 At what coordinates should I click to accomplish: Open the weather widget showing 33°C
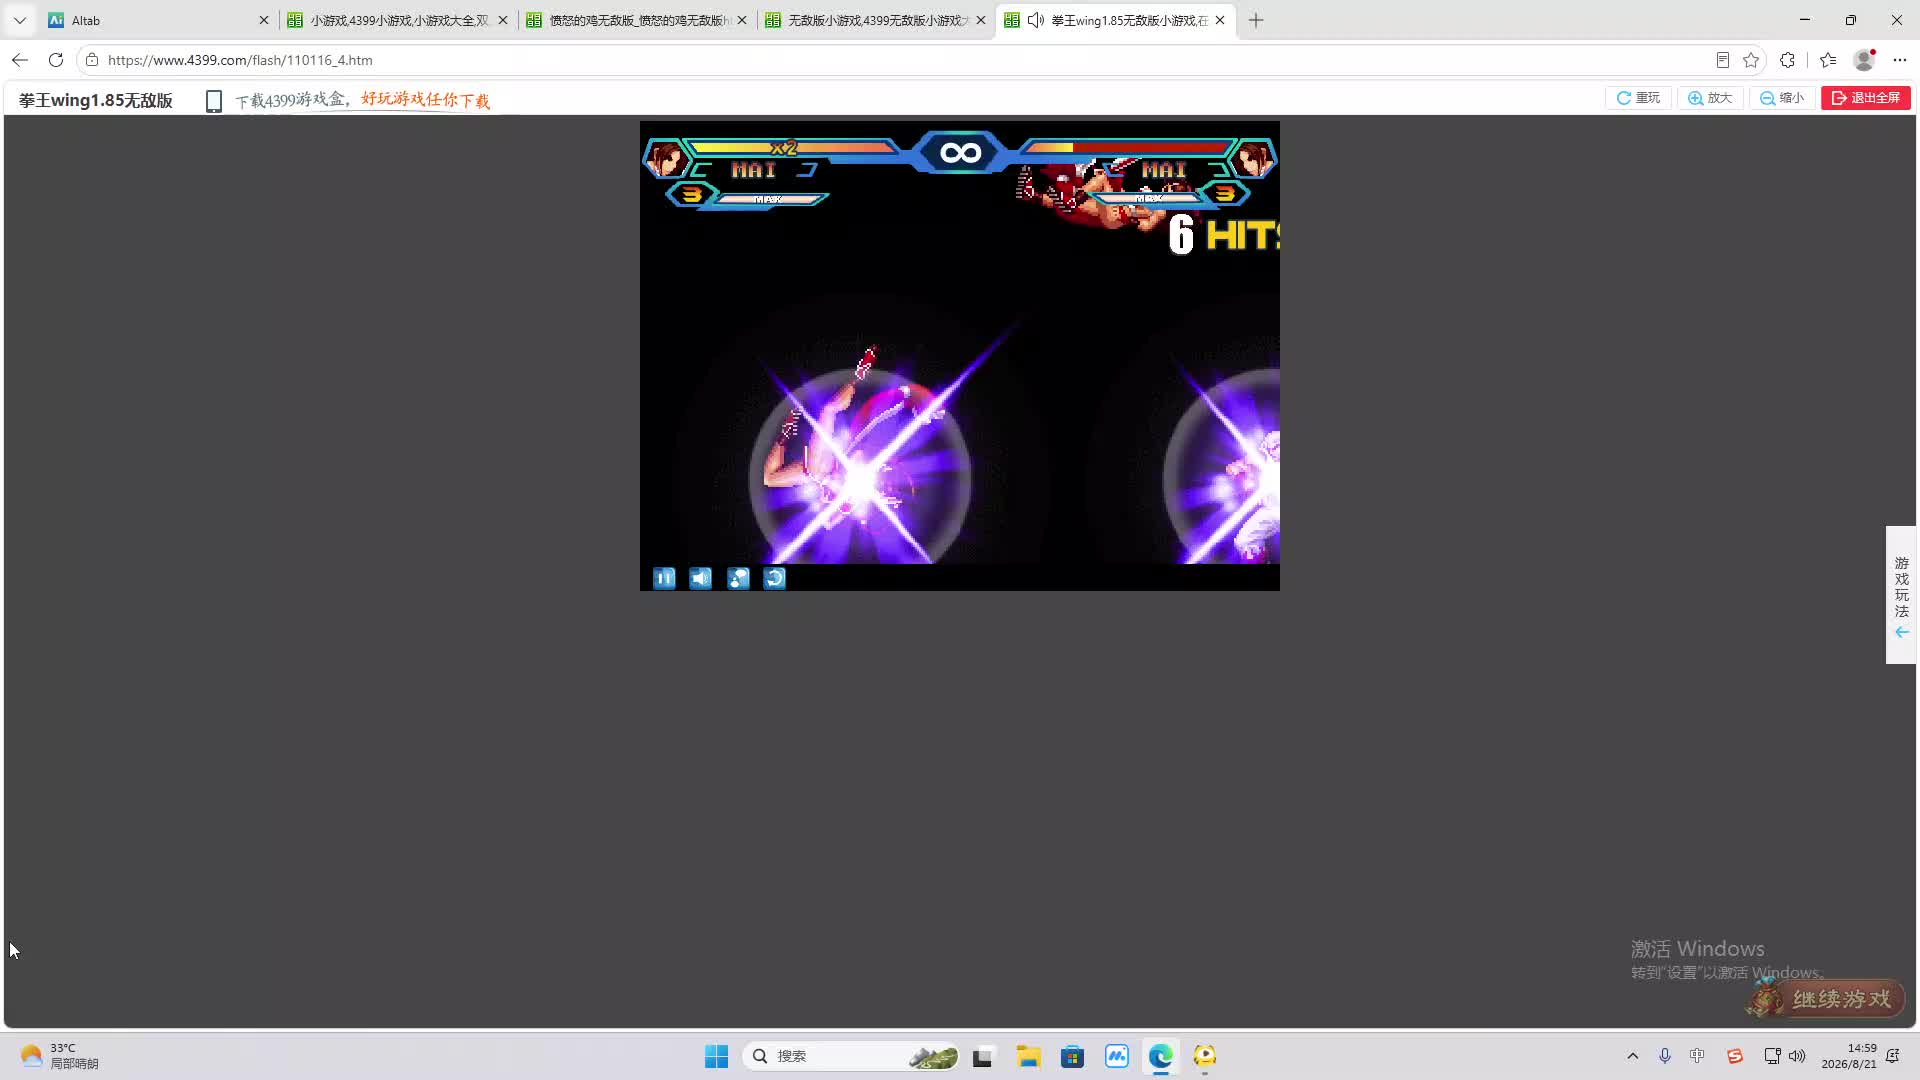[62, 1056]
